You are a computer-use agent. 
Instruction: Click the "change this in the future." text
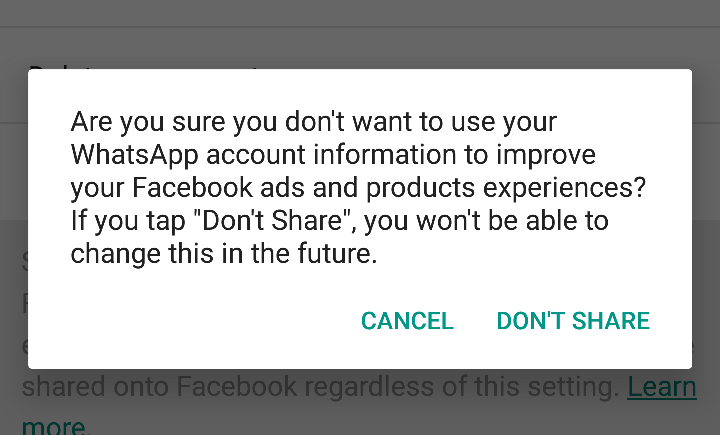click(224, 254)
